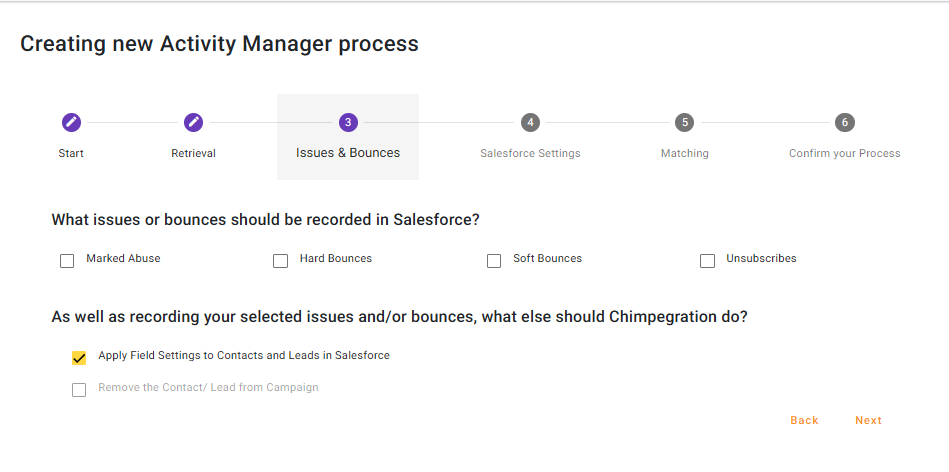Select the Unsubscribes checkbox
The width and height of the screenshot is (949, 472).
708,261
